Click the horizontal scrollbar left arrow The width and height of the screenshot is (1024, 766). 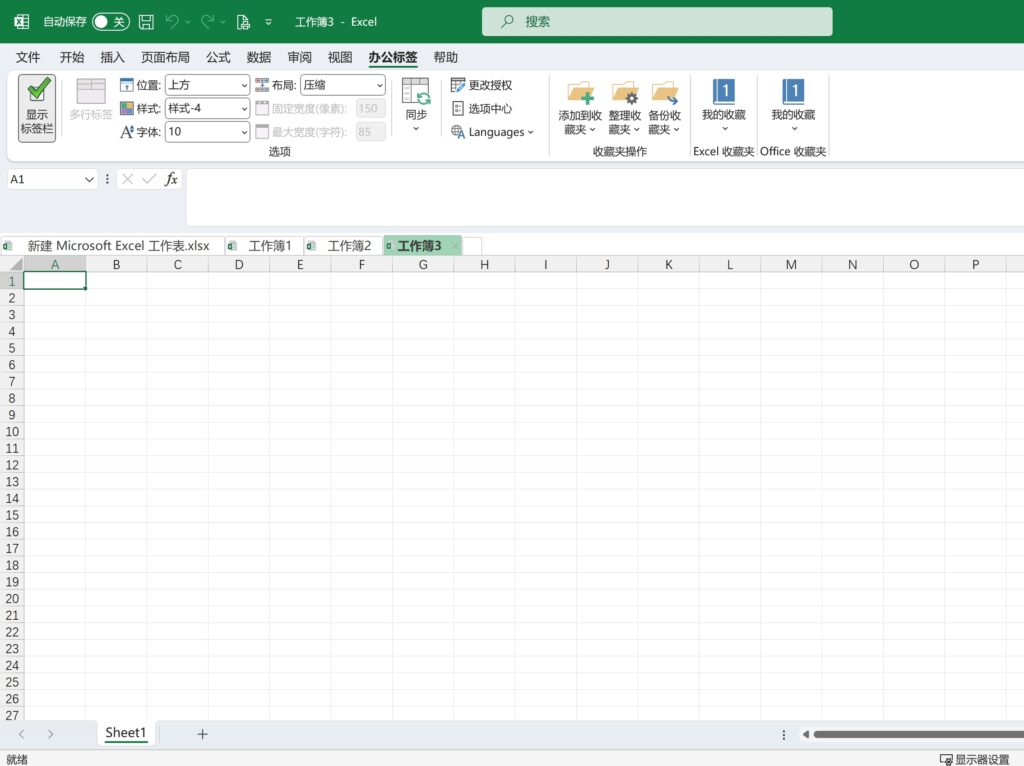click(806, 735)
